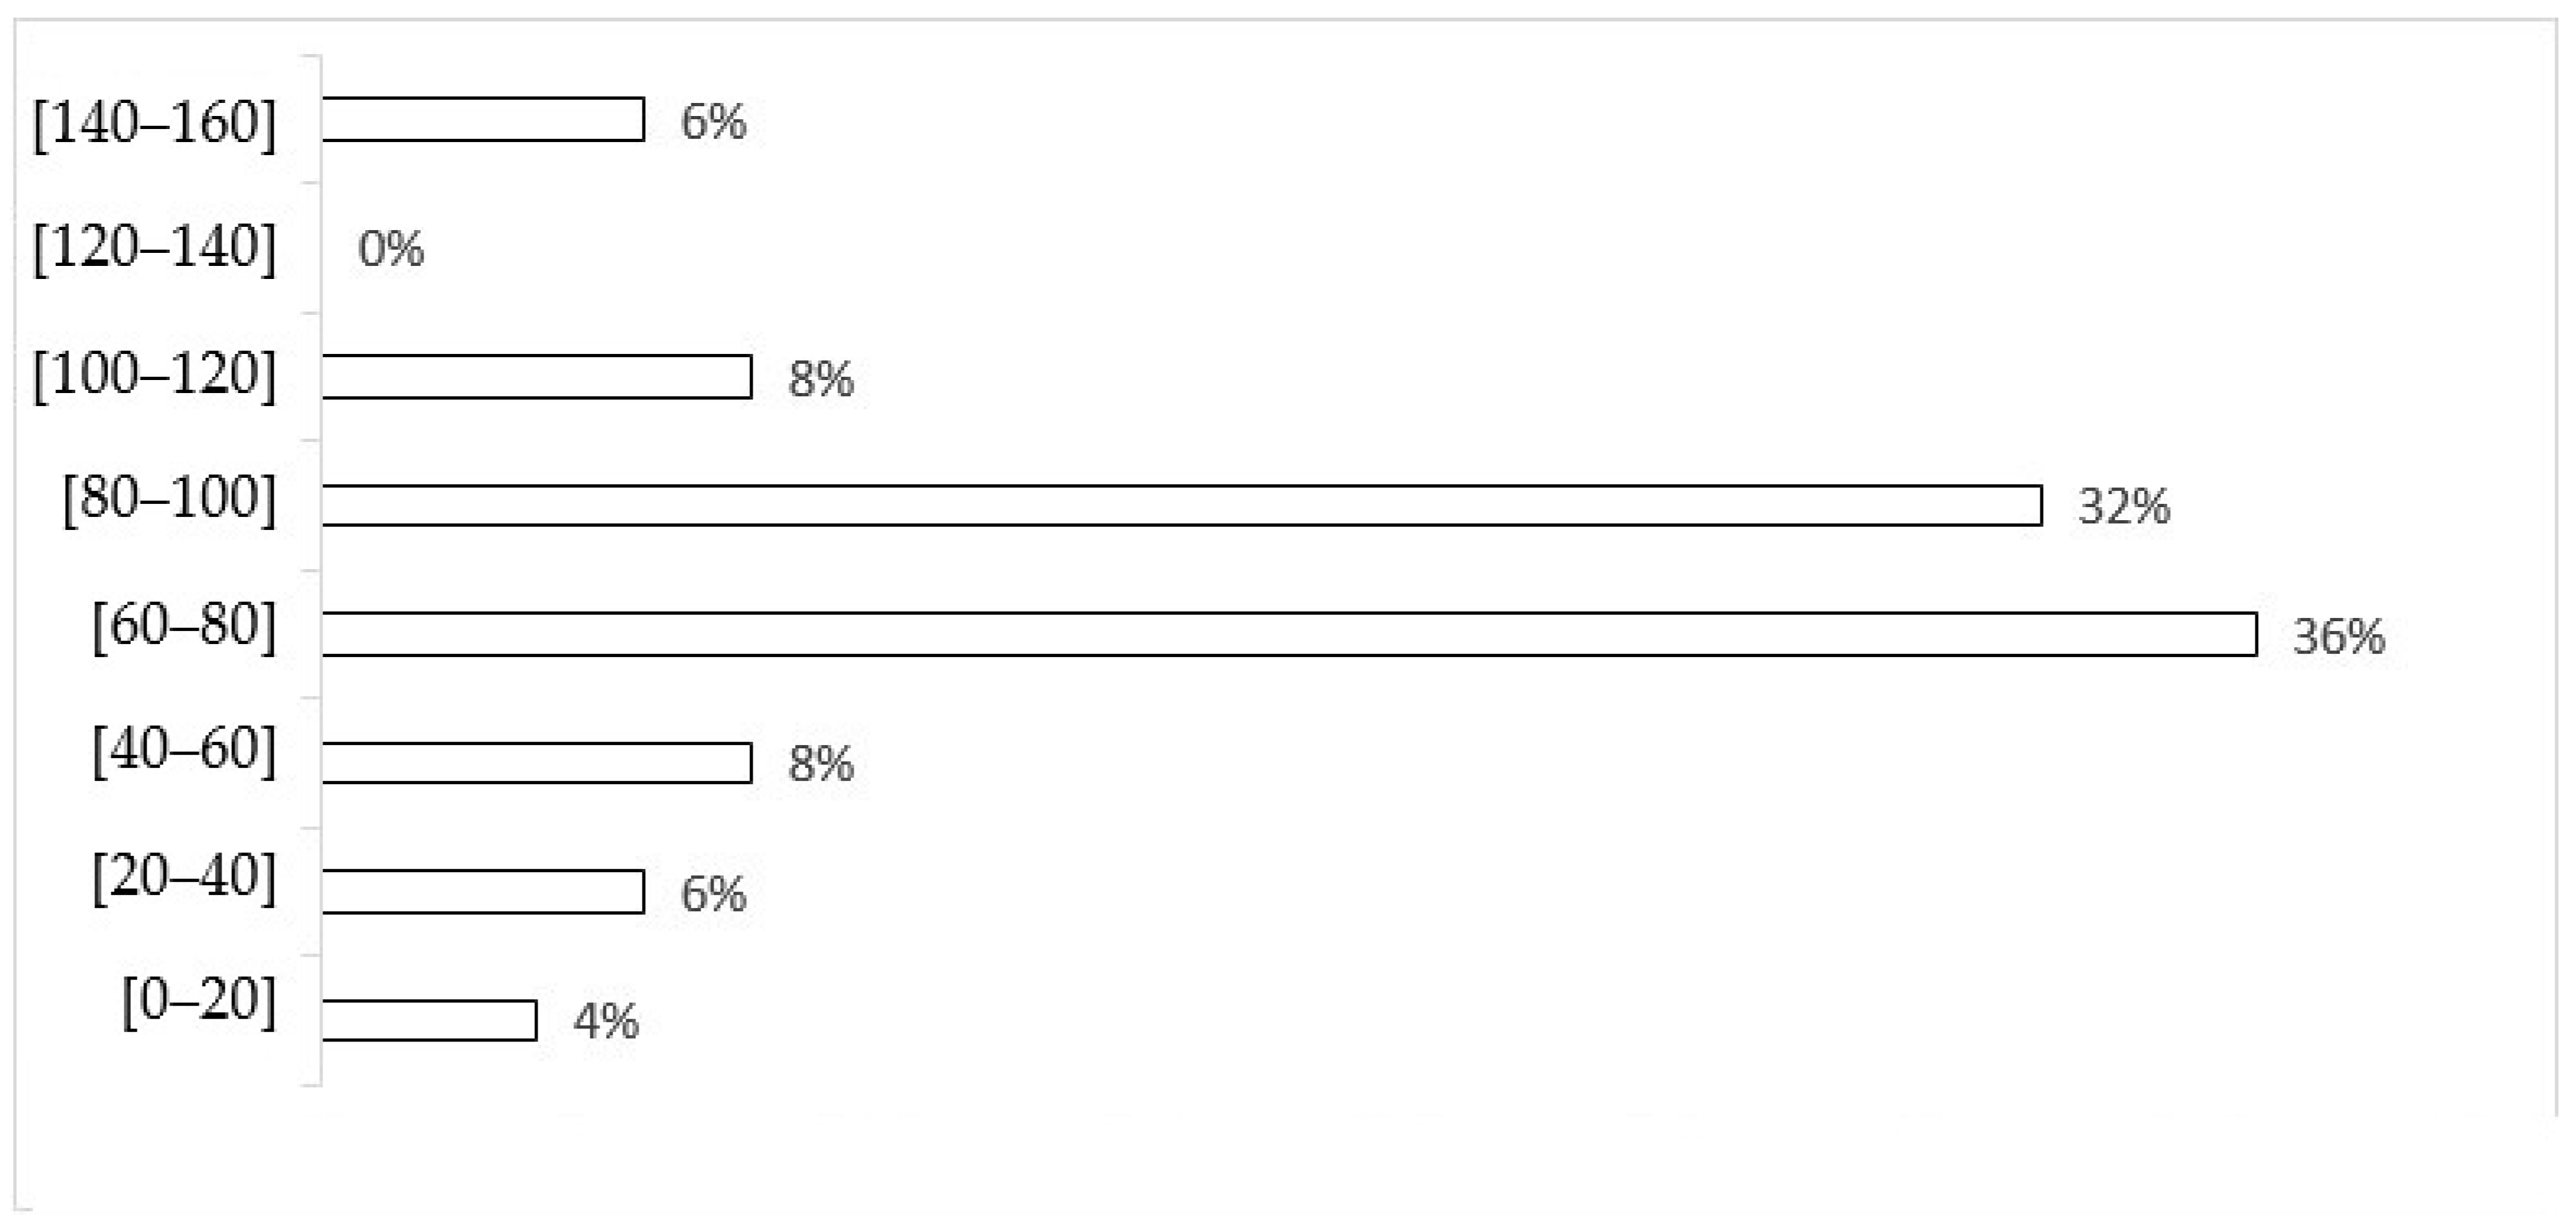The width and height of the screenshot is (2576, 1228).
Task: Select the longest bar, [60–80]
Action: tap(1289, 635)
